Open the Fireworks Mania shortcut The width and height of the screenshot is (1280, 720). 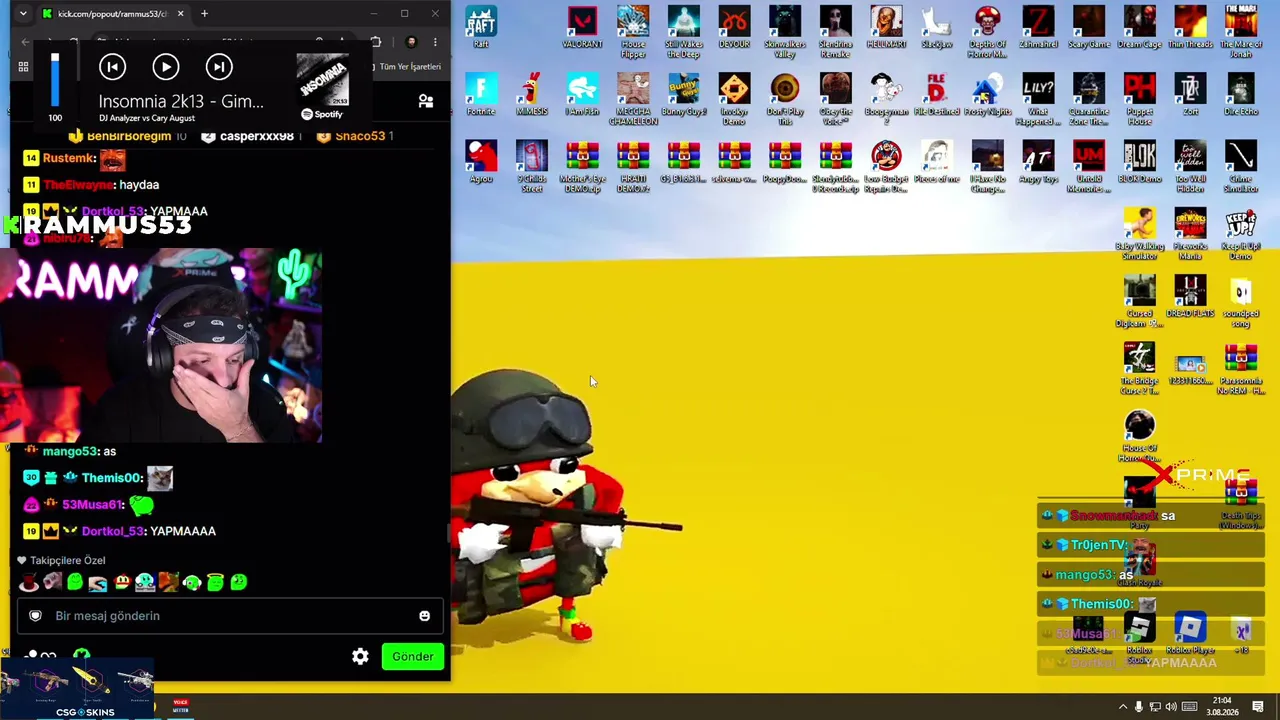pyautogui.click(x=1190, y=234)
